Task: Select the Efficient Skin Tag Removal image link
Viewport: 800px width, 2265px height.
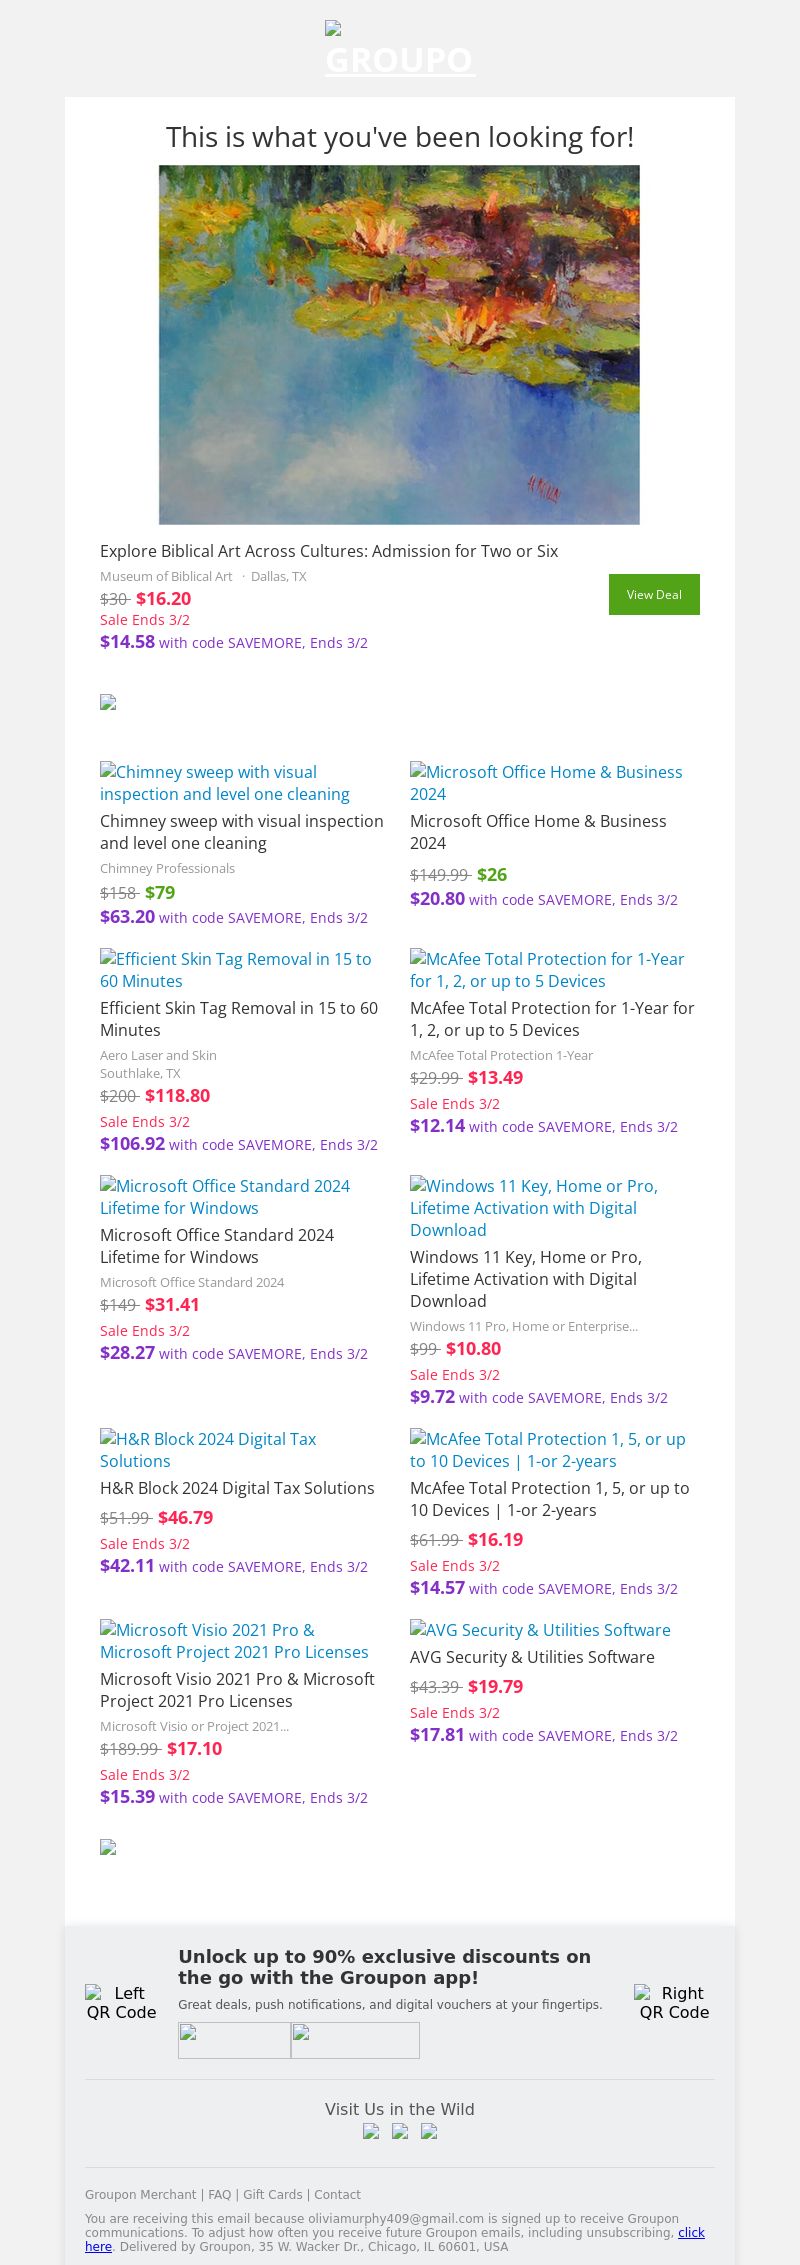Action: coord(235,970)
